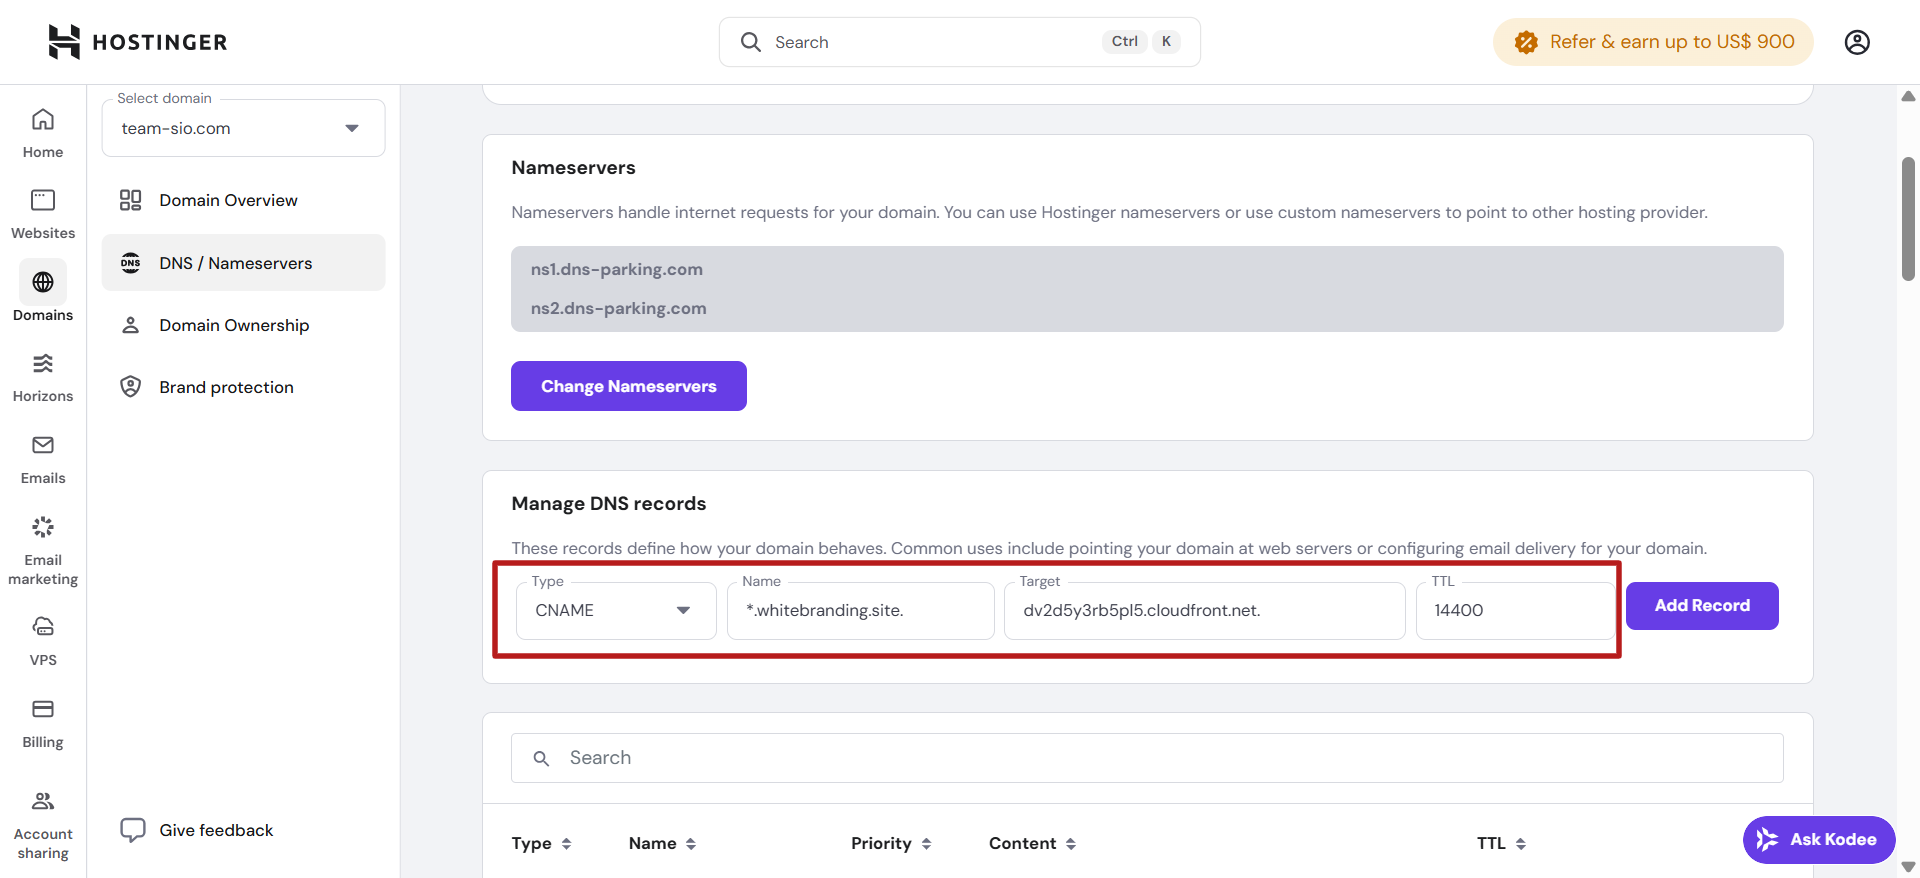Click the top Search field

[x=959, y=42]
